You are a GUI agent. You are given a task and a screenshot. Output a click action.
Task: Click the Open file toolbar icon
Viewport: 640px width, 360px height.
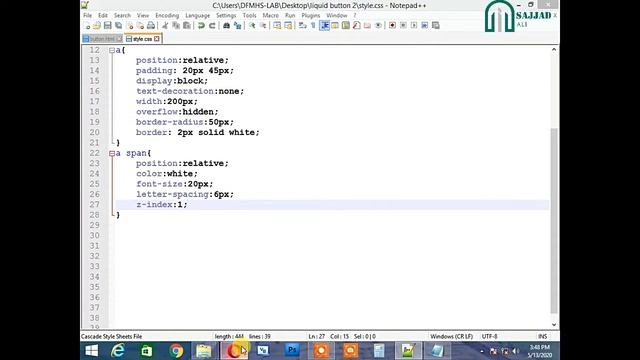tap(97, 25)
